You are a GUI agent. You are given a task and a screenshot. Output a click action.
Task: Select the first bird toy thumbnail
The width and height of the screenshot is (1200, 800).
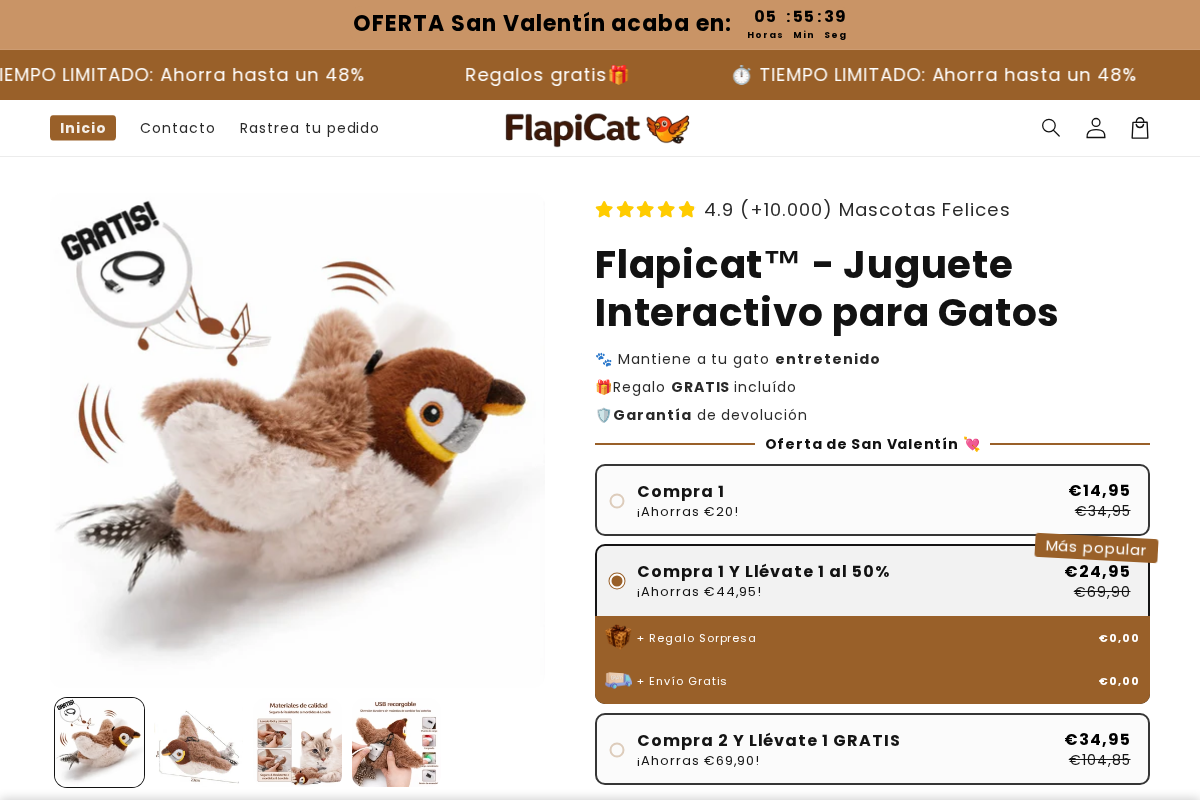[99, 742]
